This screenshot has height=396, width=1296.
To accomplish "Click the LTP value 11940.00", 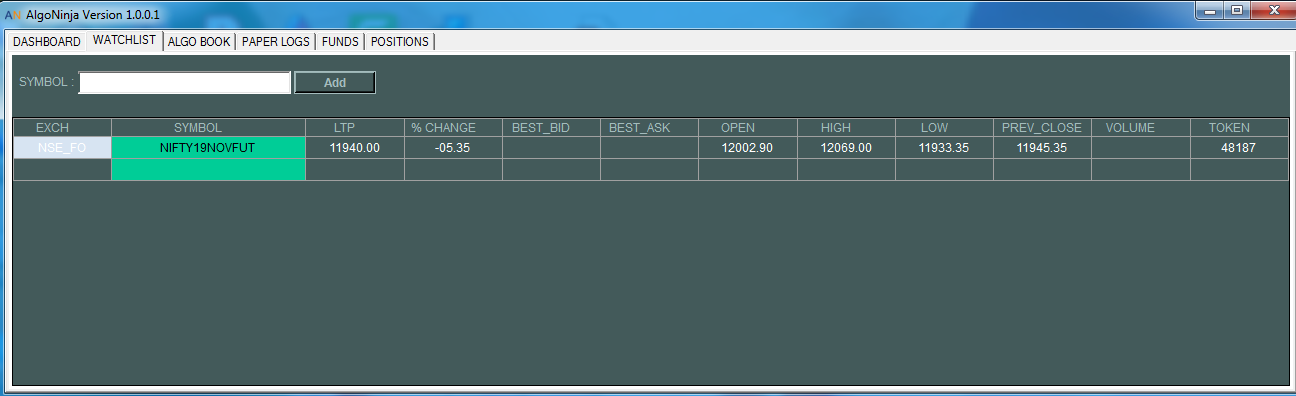I will point(355,148).
